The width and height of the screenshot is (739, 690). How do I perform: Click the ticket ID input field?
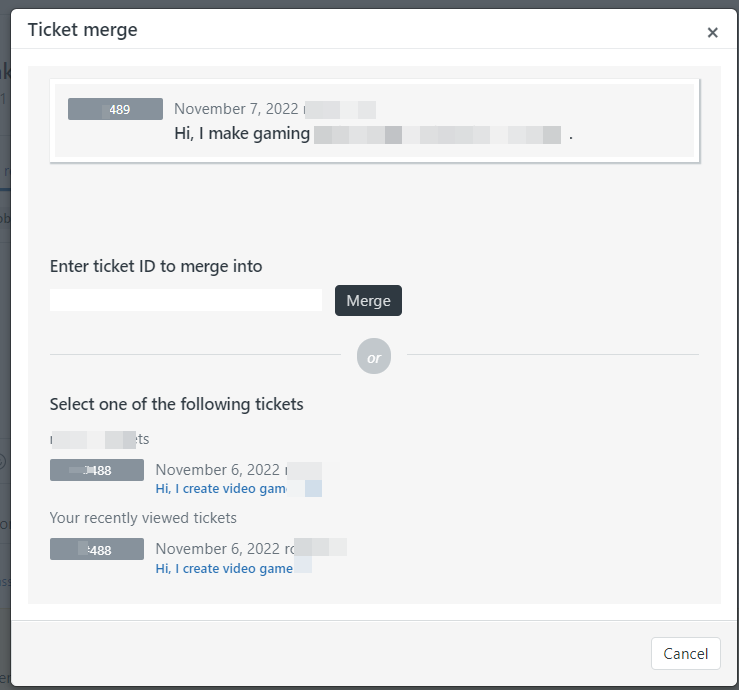click(186, 300)
